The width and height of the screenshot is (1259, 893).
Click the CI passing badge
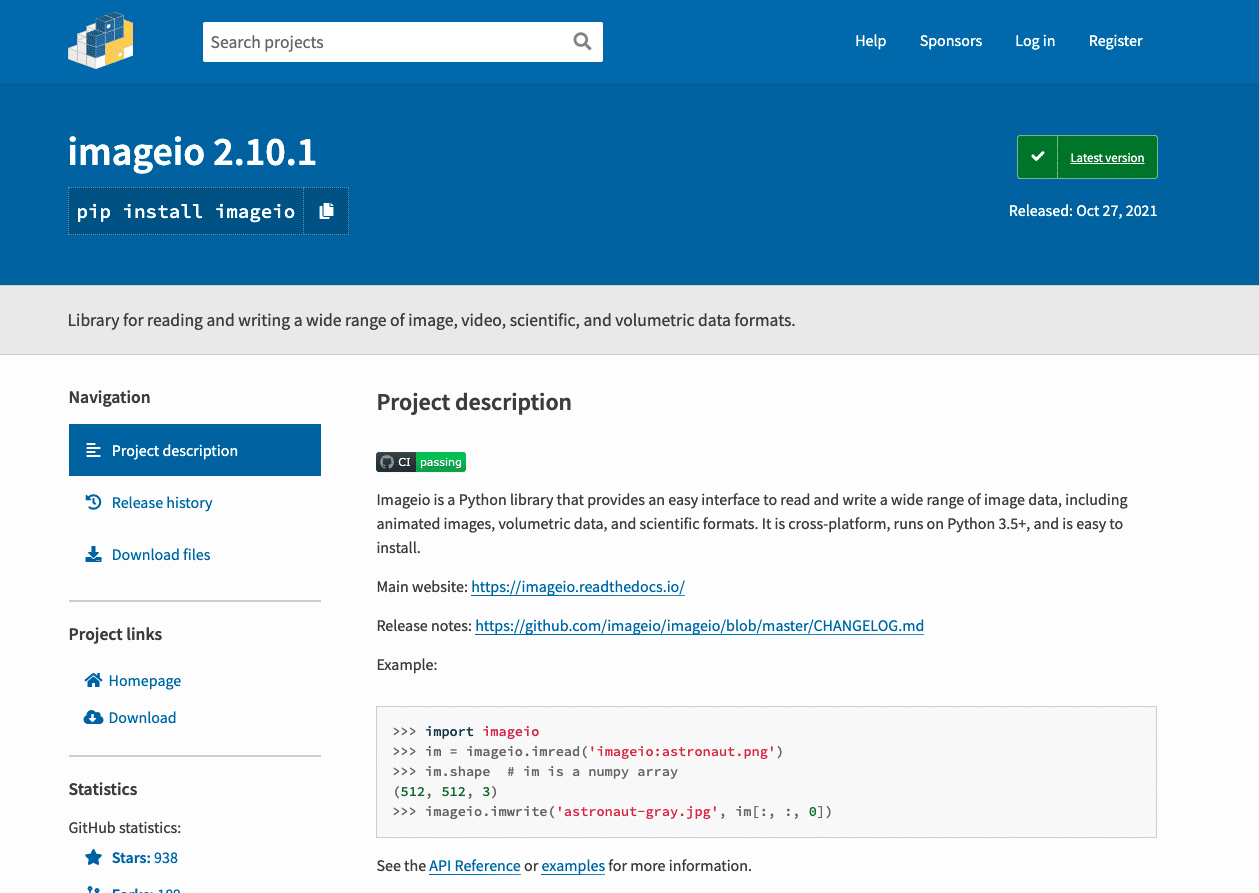pos(421,462)
